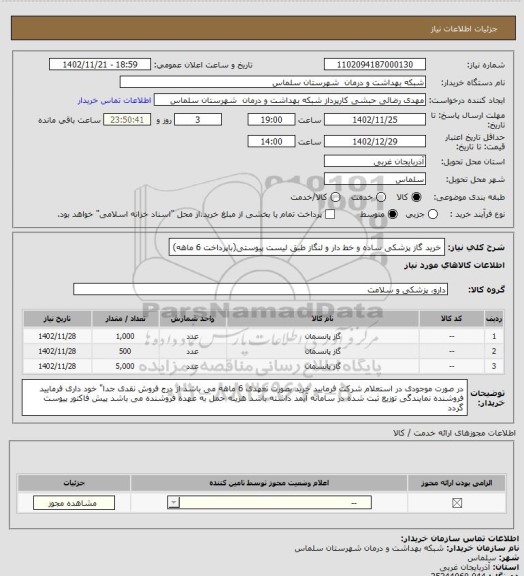Click the quantity 5,000 in row 3
Screen dimensions: 524x576
click(125, 366)
